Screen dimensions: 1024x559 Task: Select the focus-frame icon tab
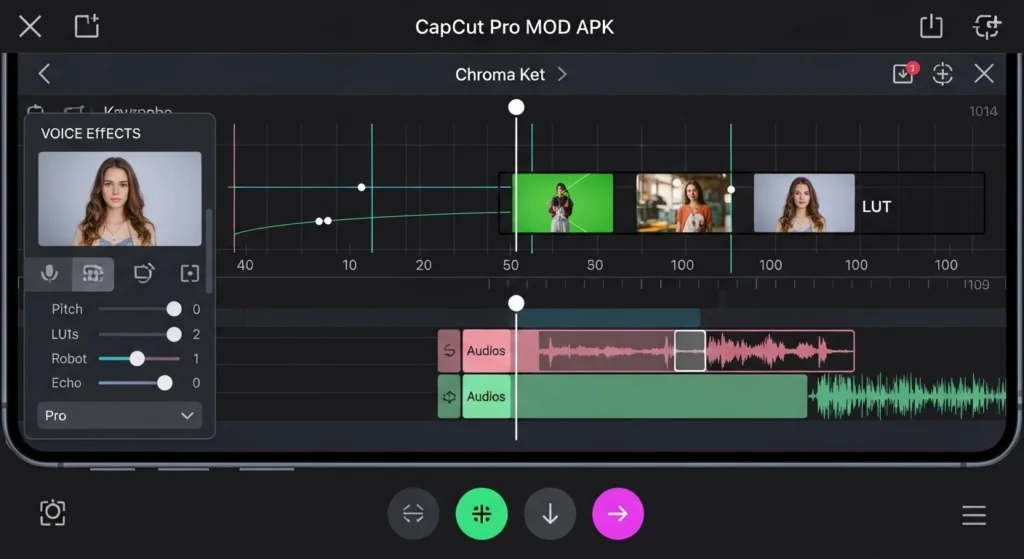click(x=189, y=273)
